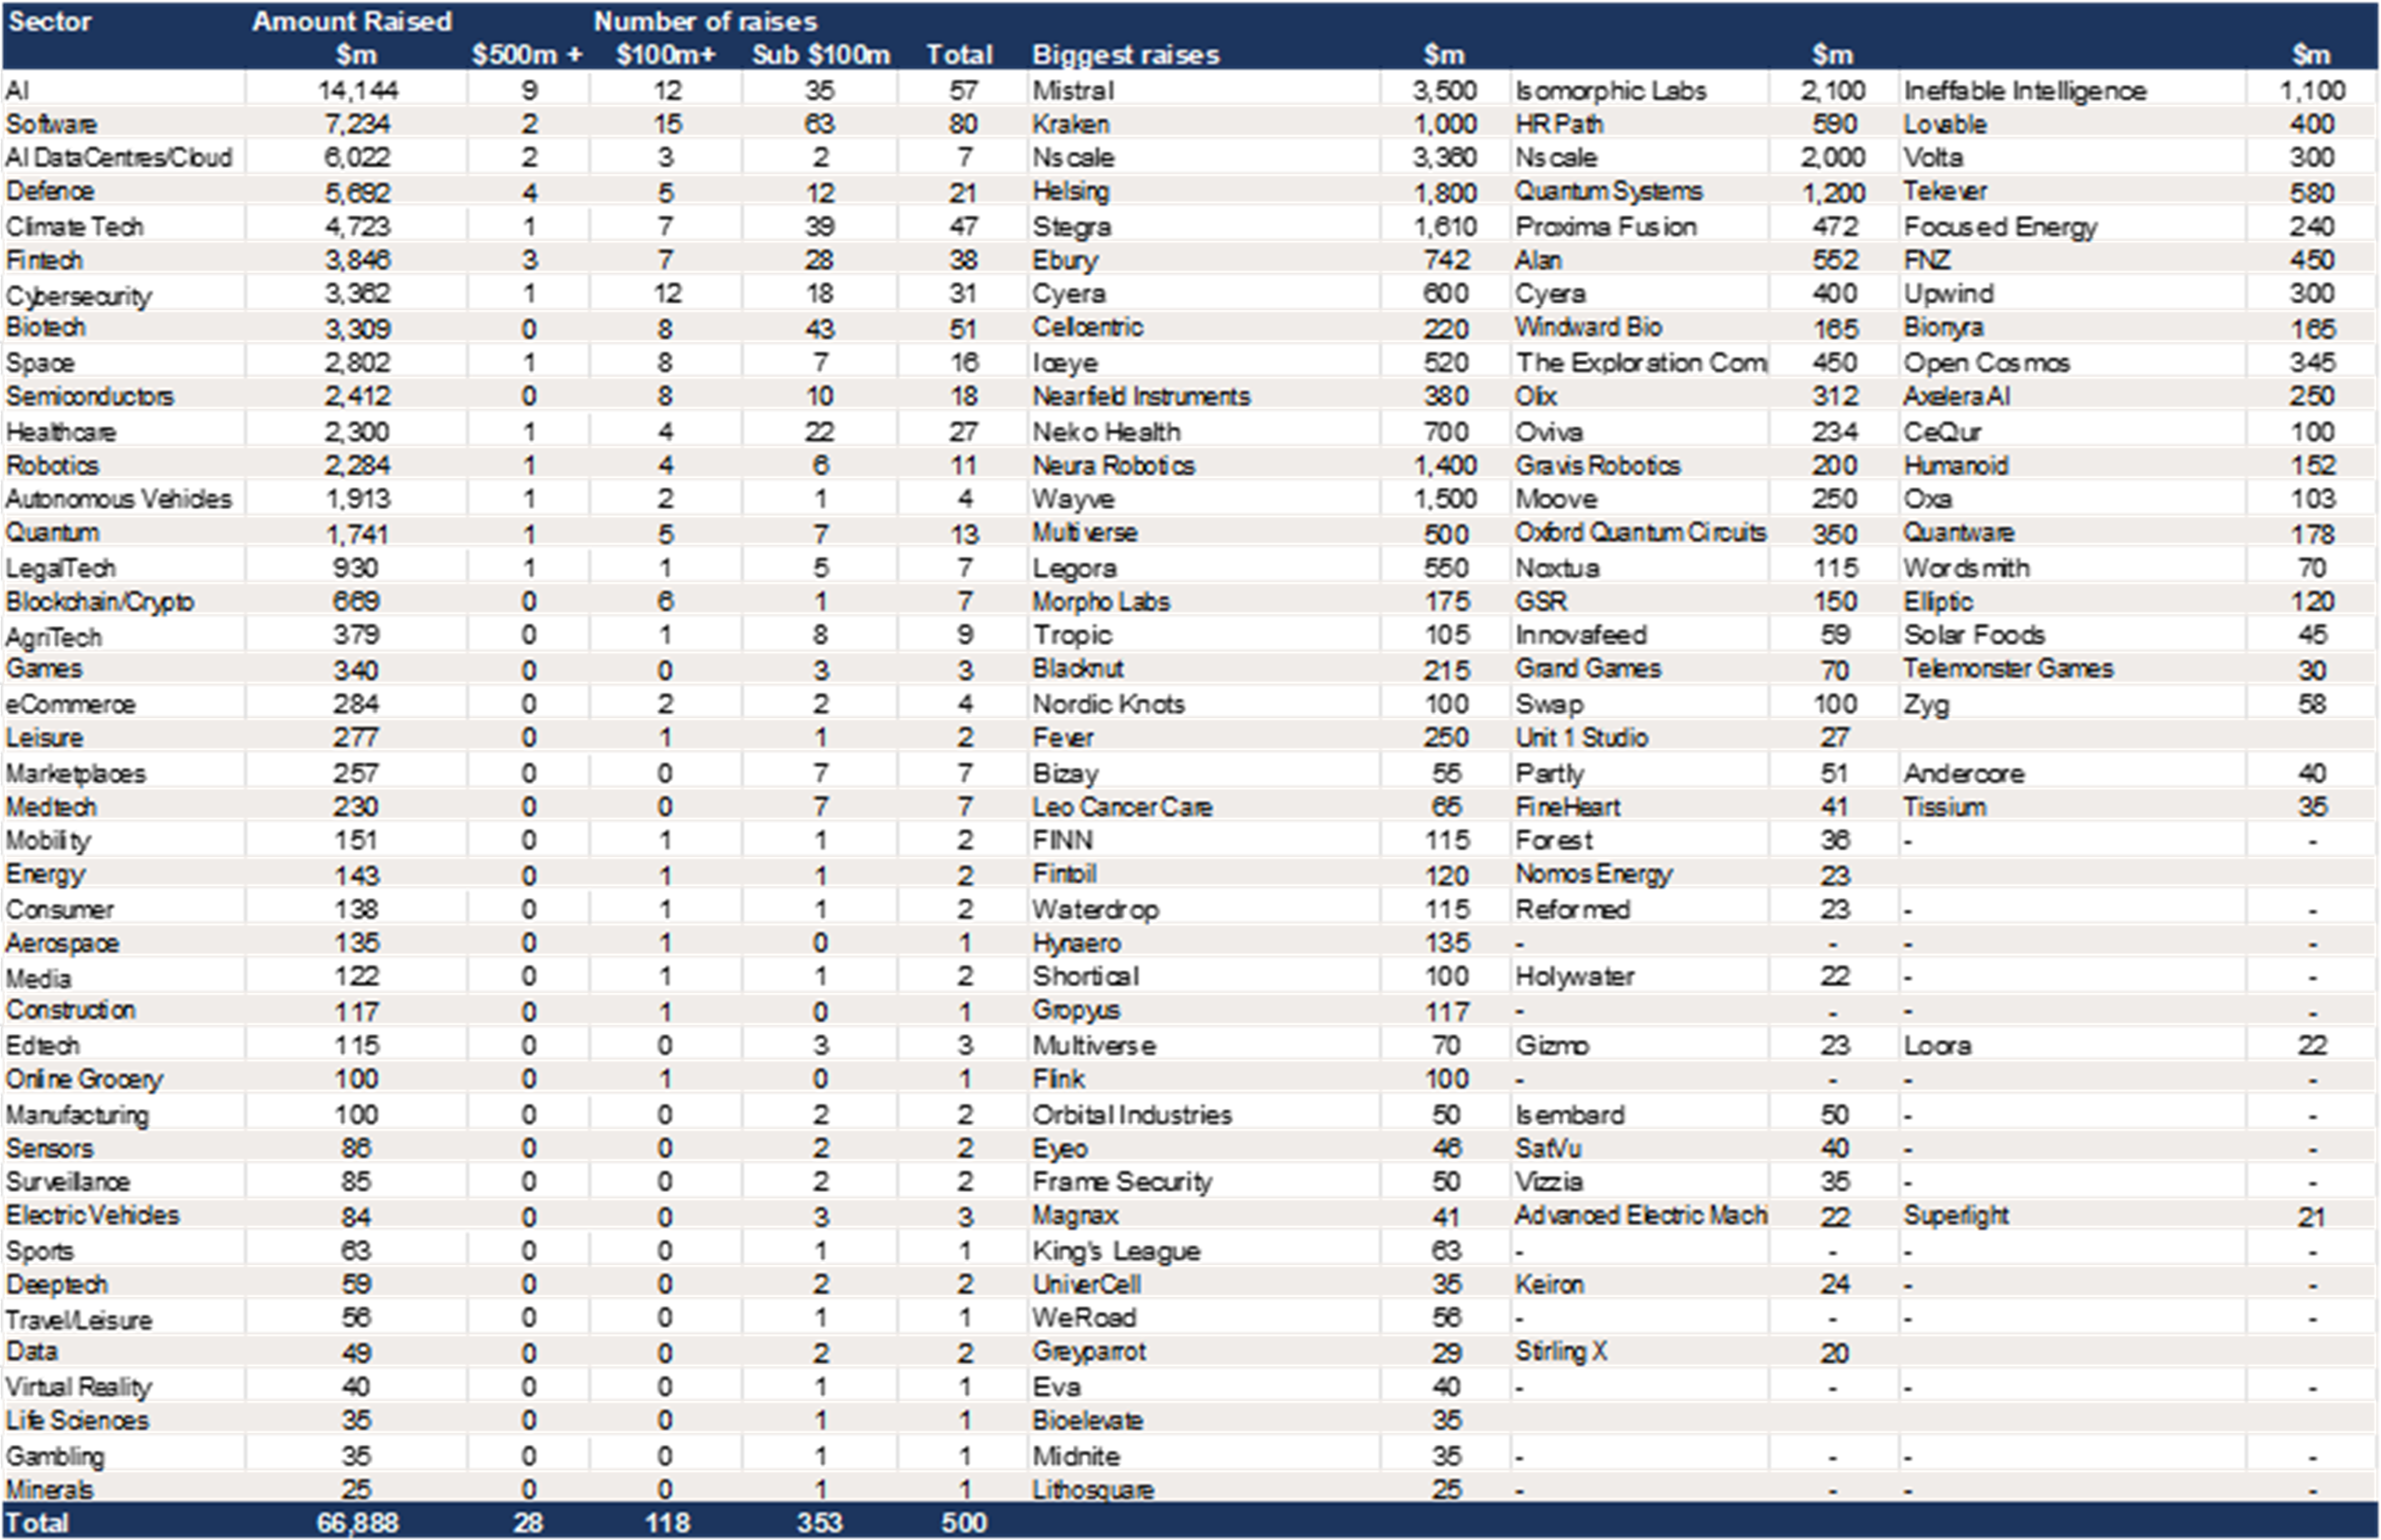Select the 'Oxford Quantum Circuits' cell
The width and height of the screenshot is (2381, 1540).
coord(1640,532)
